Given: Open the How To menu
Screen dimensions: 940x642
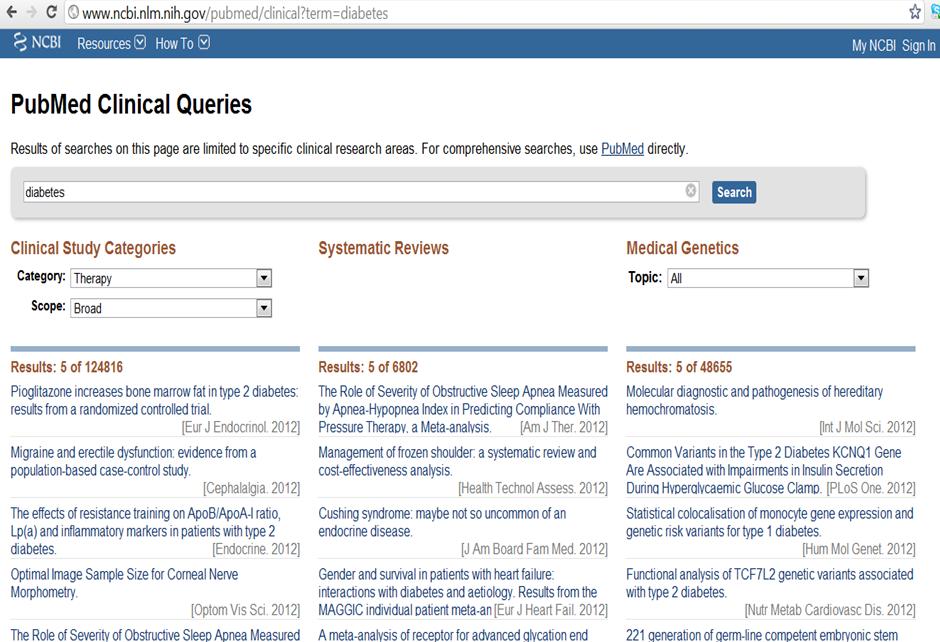Looking at the screenshot, I should [182, 43].
